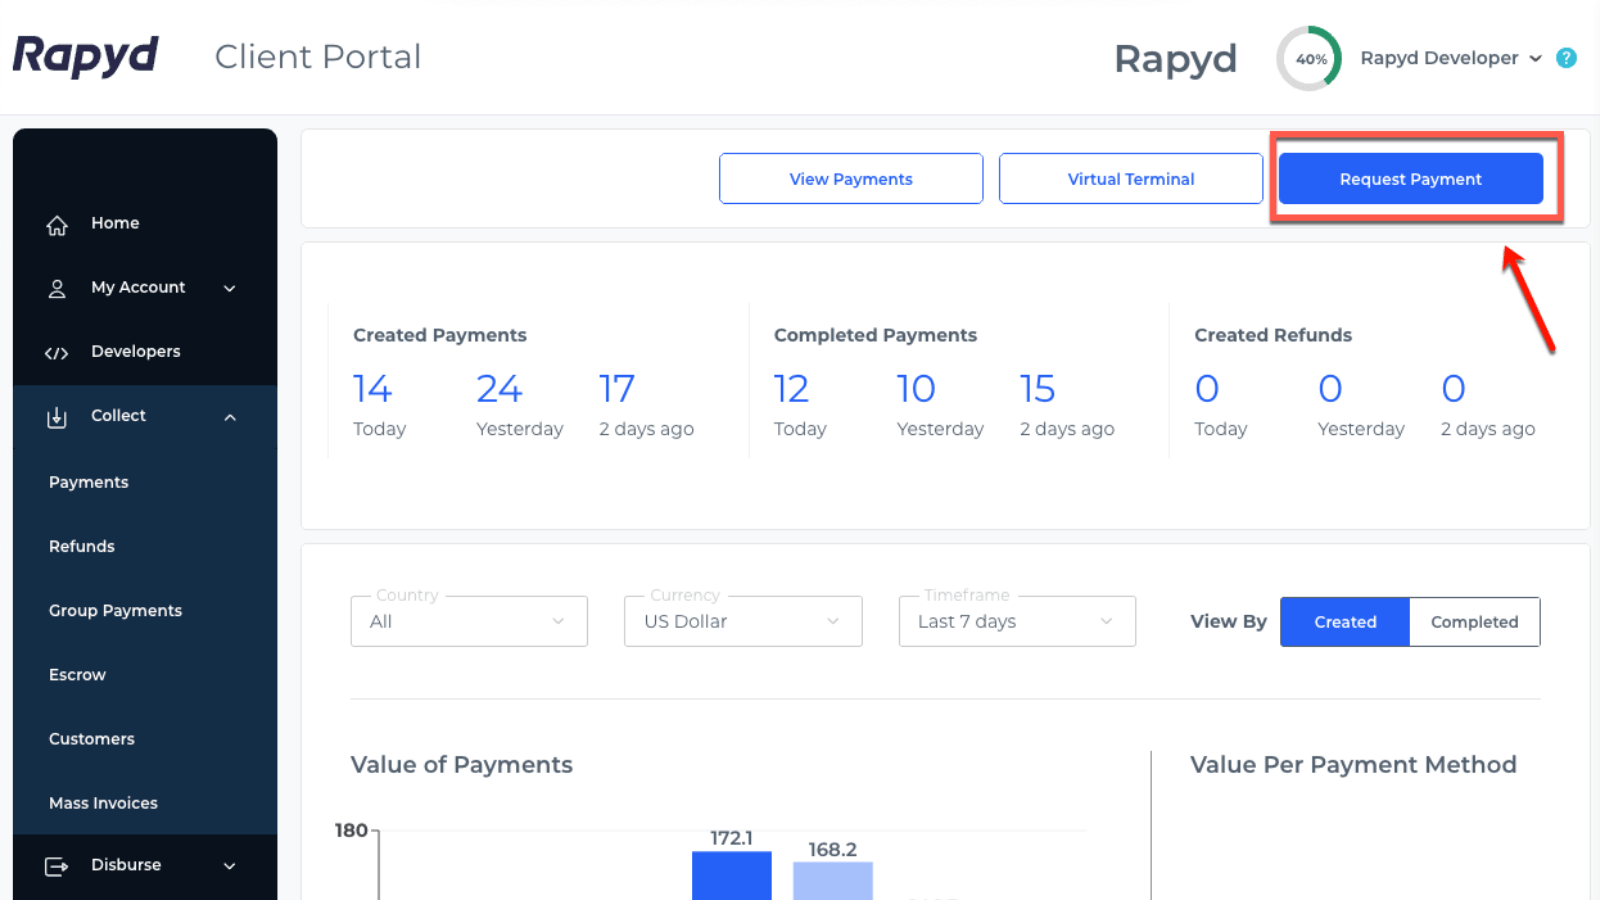The width and height of the screenshot is (1600, 900).
Task: Click the Developers code brackets icon
Action: (x=56, y=352)
